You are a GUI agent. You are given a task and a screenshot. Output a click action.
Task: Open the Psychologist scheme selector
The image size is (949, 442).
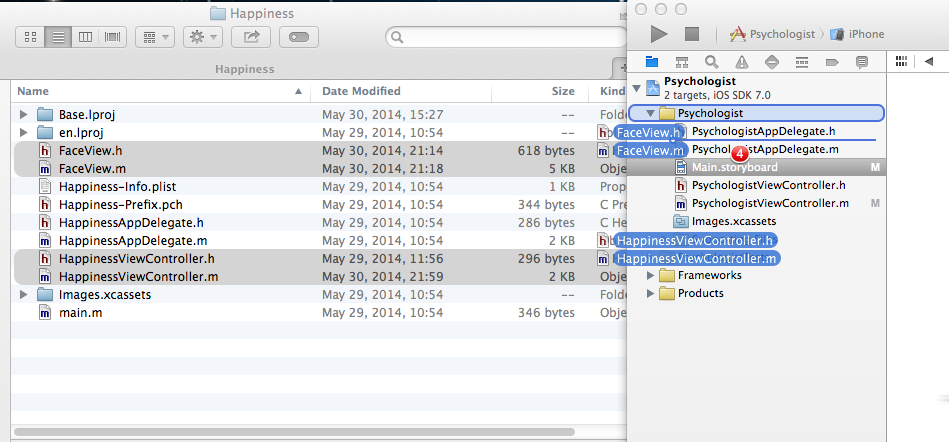click(x=773, y=34)
